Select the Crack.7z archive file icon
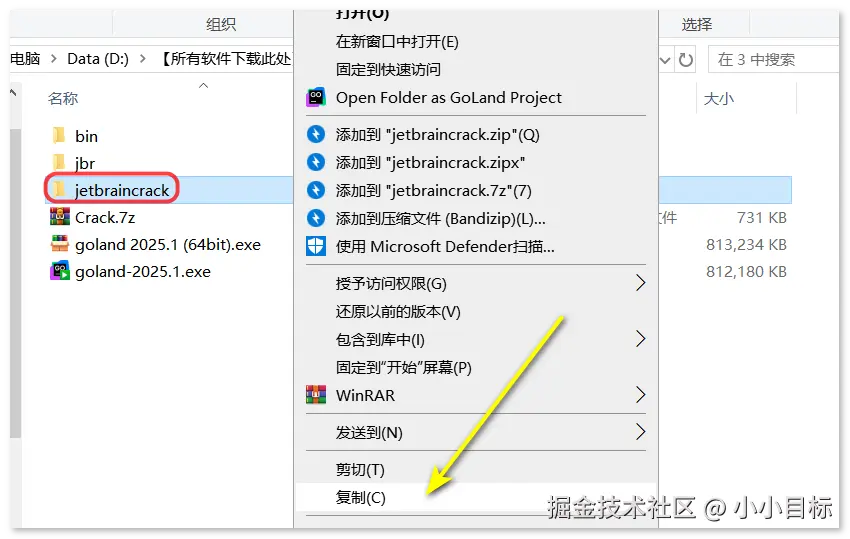 [60, 217]
